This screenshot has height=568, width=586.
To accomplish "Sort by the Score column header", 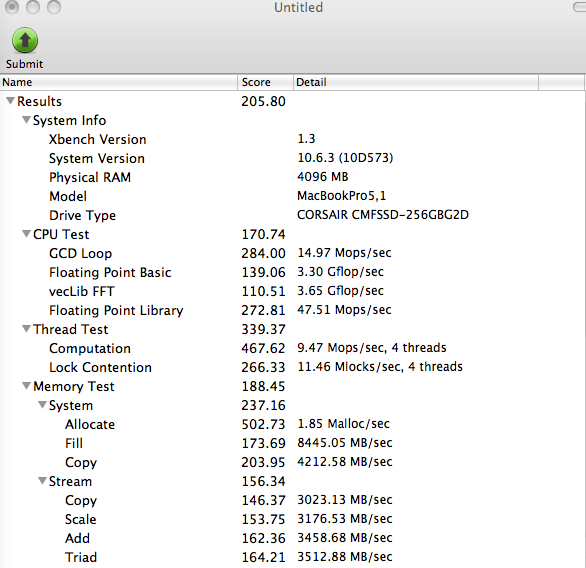I will coord(265,82).
